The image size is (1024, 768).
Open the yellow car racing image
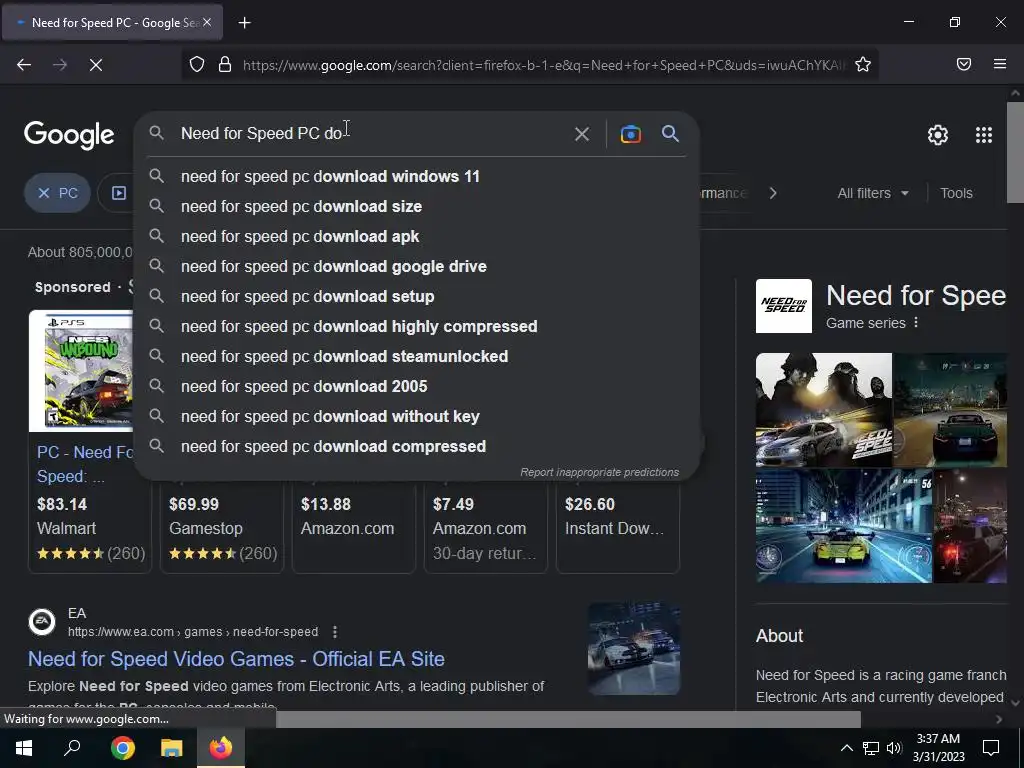844,526
